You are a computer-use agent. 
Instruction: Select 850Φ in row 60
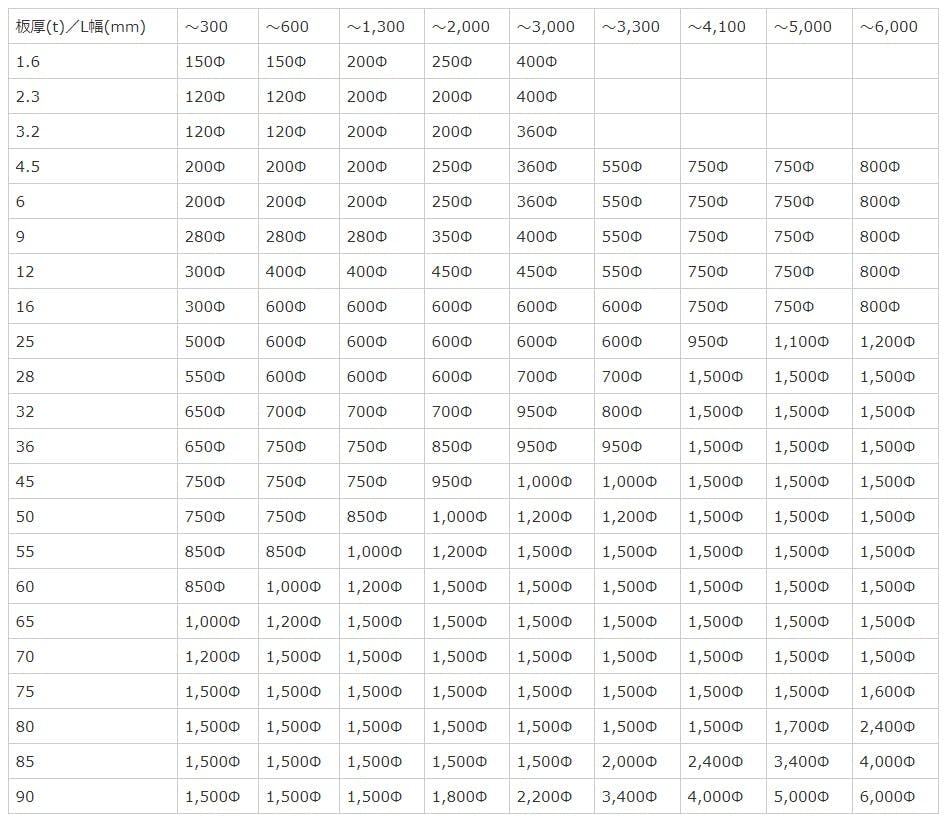click(x=205, y=586)
